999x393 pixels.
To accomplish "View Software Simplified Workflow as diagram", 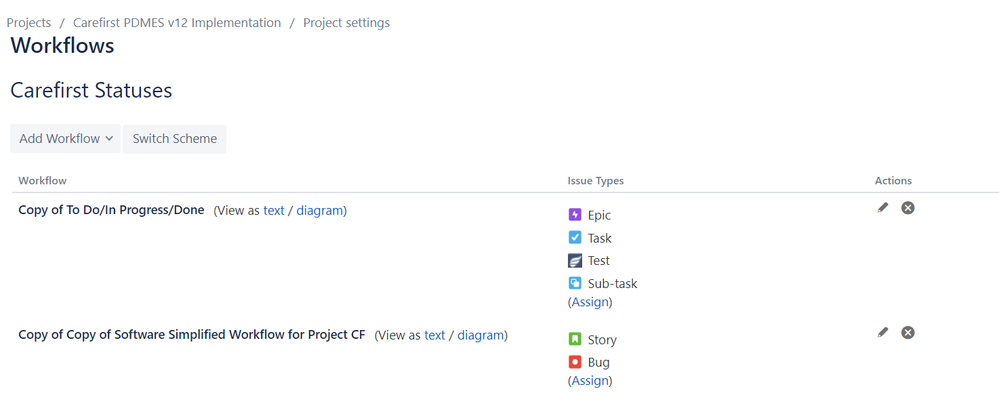I will 480,335.
